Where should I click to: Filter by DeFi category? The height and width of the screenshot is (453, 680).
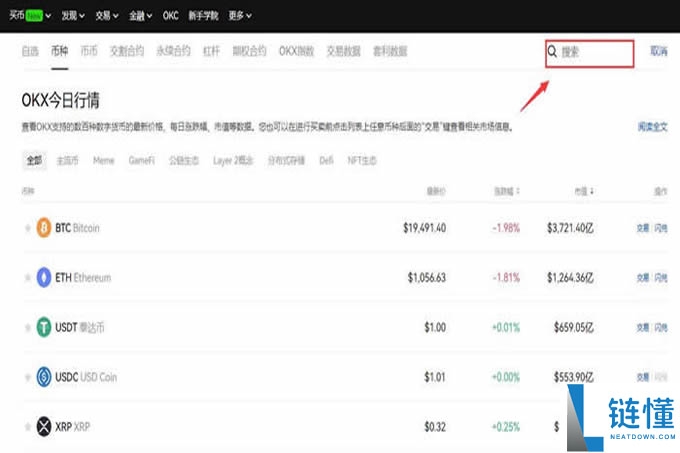[x=326, y=160]
